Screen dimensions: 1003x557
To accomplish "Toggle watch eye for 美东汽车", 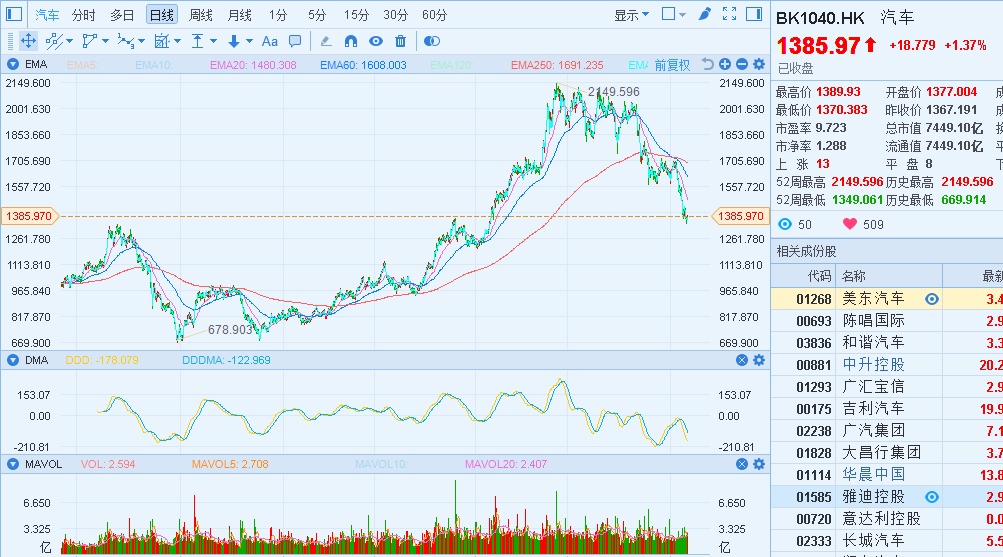I will tap(932, 299).
